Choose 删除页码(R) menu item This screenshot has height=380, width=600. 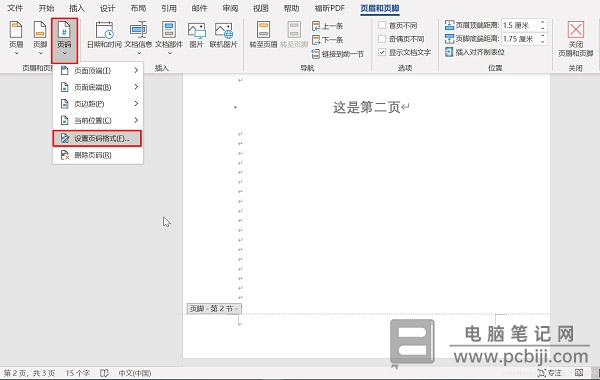pyautogui.click(x=98, y=155)
